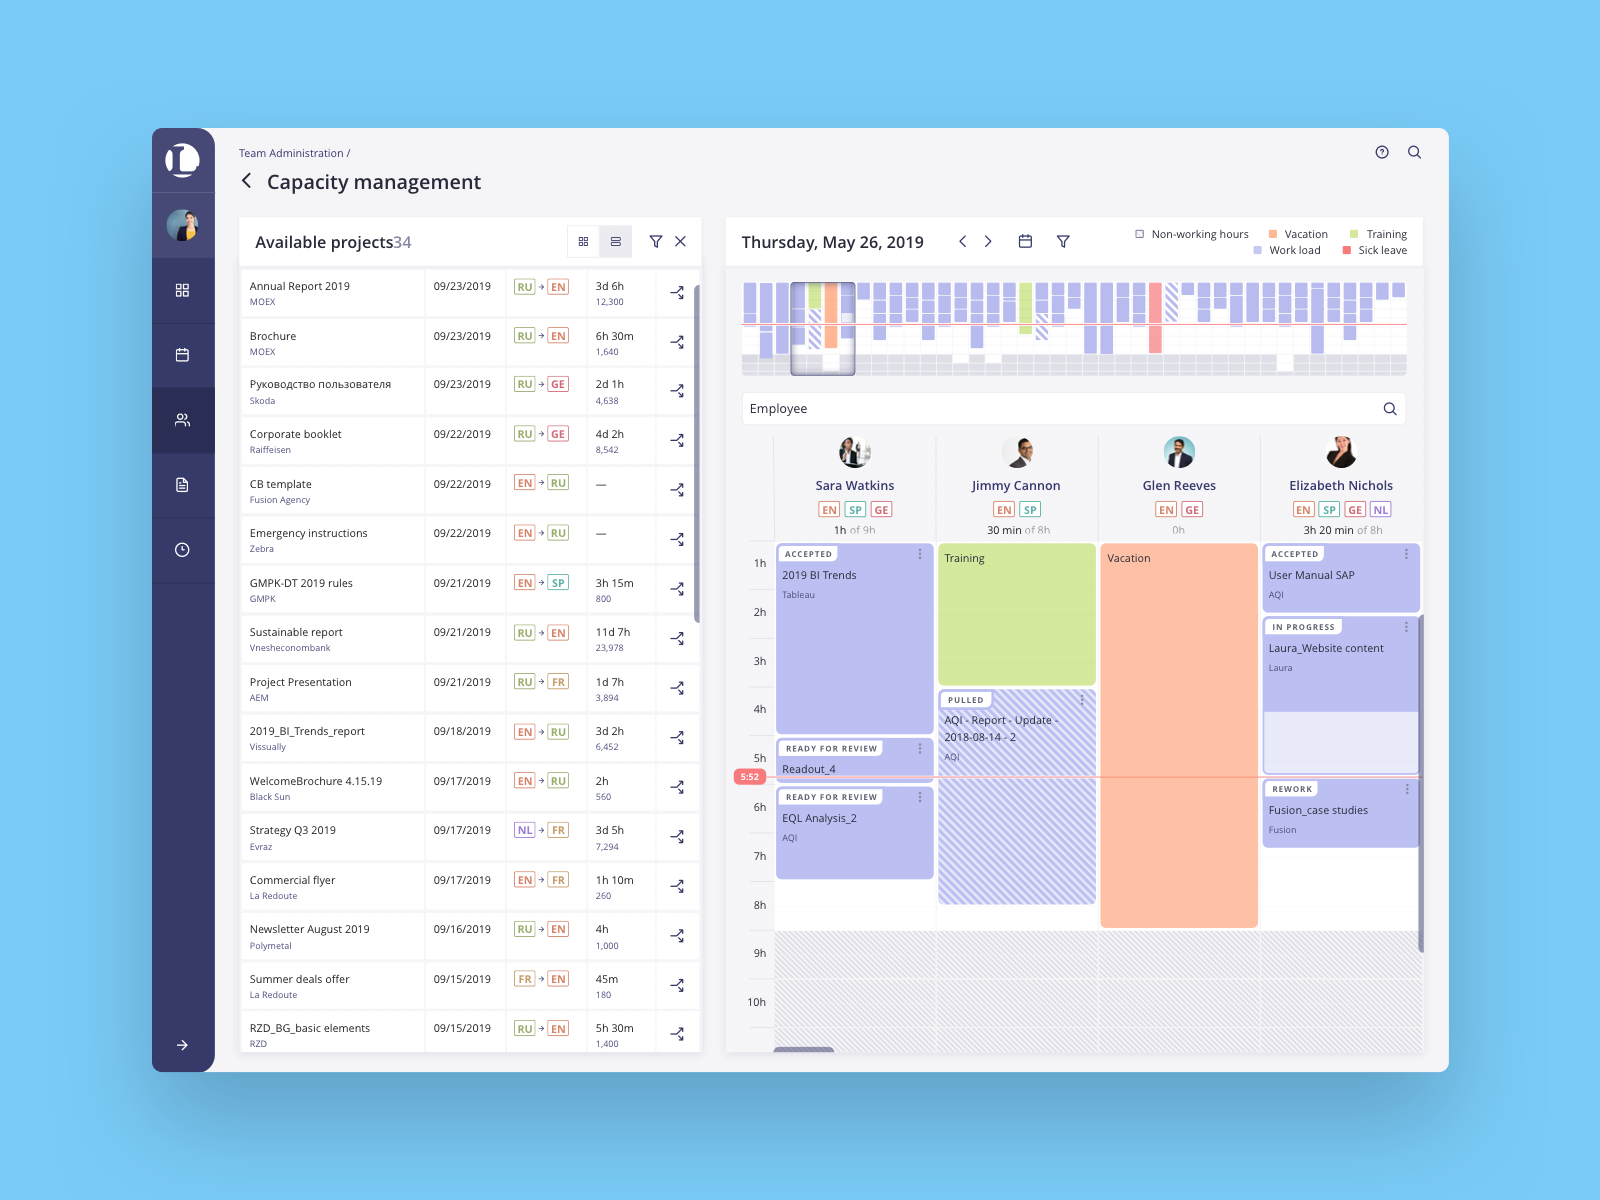Close the Available projects panel
Screen dimensions: 1600x1200
pos(680,241)
